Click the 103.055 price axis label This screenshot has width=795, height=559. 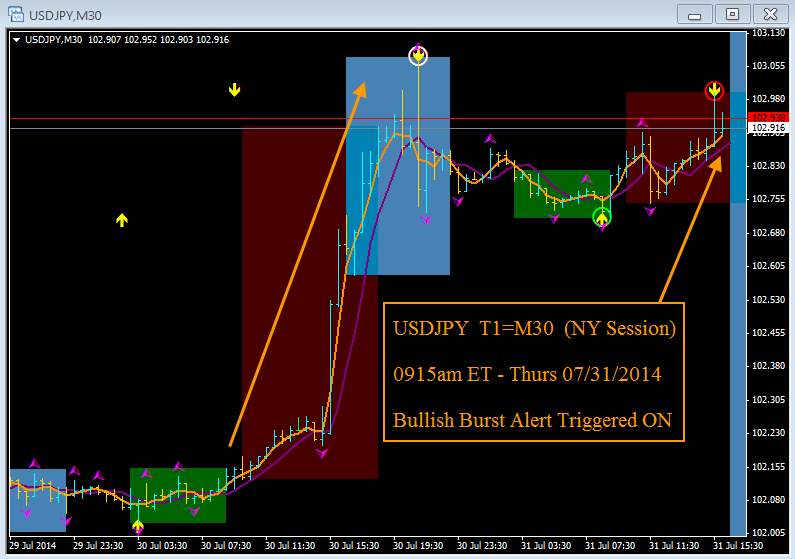pos(768,66)
